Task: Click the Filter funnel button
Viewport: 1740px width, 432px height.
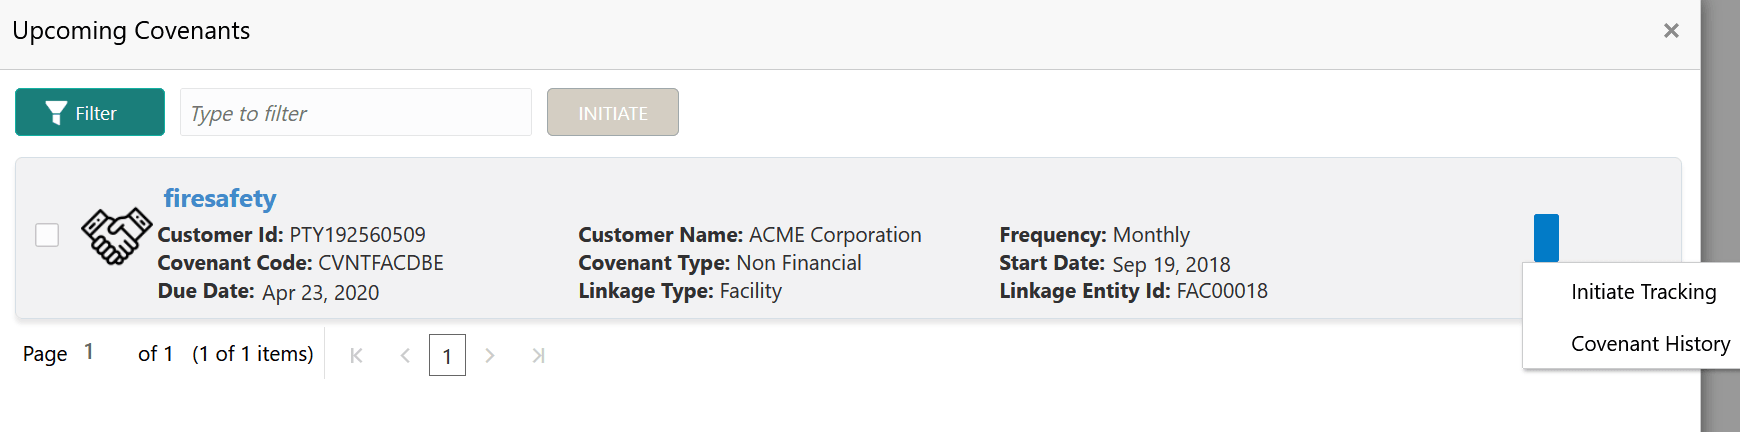Action: pyautogui.click(x=90, y=112)
